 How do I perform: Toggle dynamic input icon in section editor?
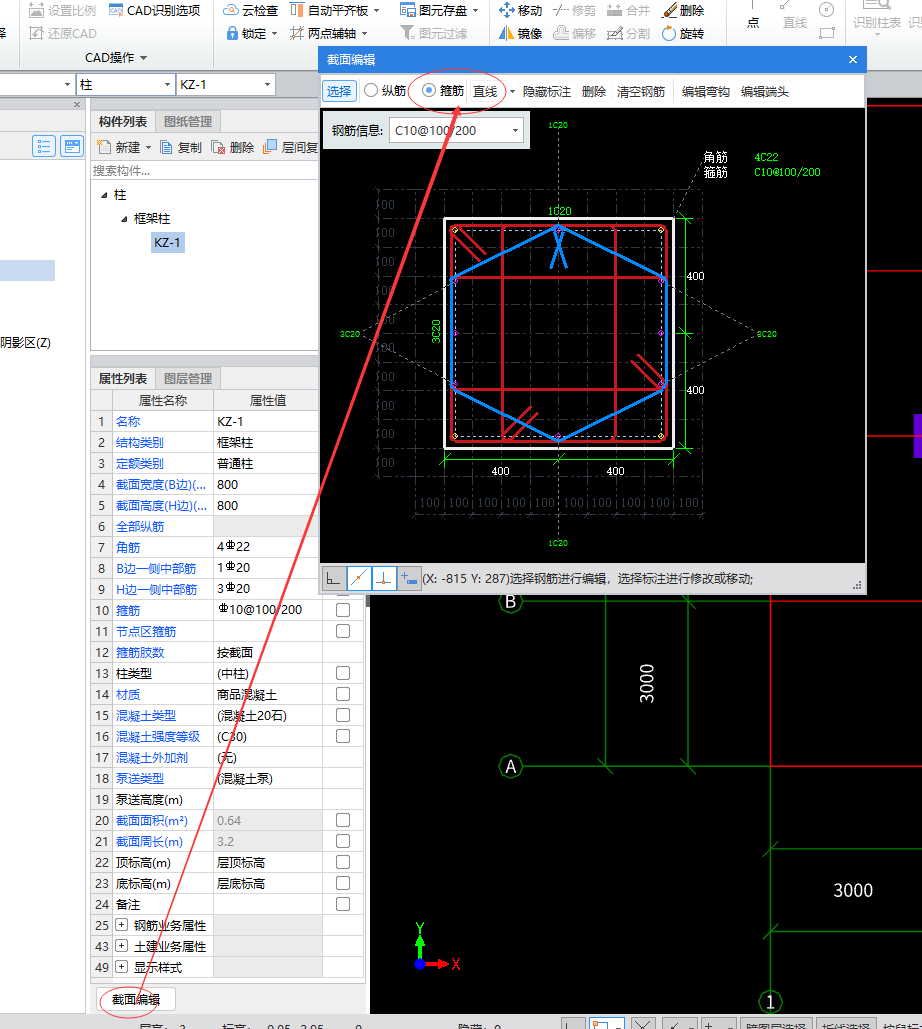click(409, 579)
